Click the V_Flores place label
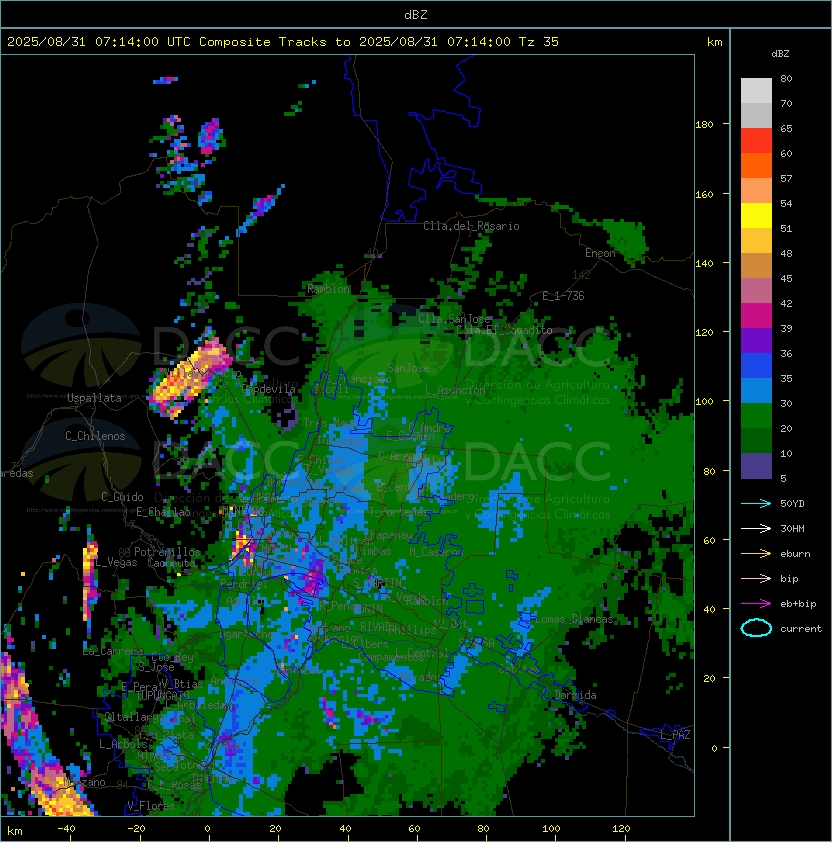832x842 pixels. pos(151,806)
